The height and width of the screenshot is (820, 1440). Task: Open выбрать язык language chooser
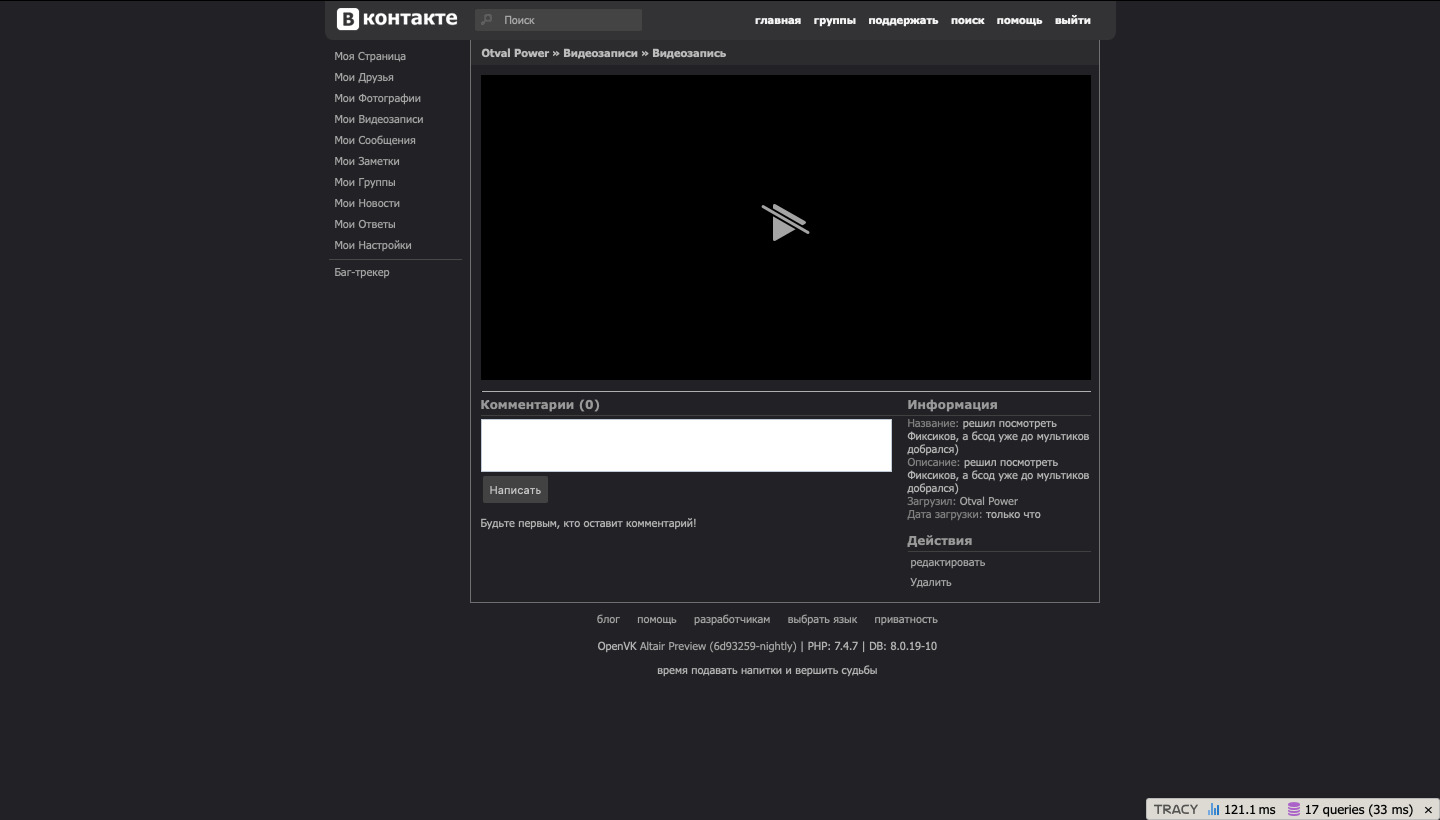point(822,619)
